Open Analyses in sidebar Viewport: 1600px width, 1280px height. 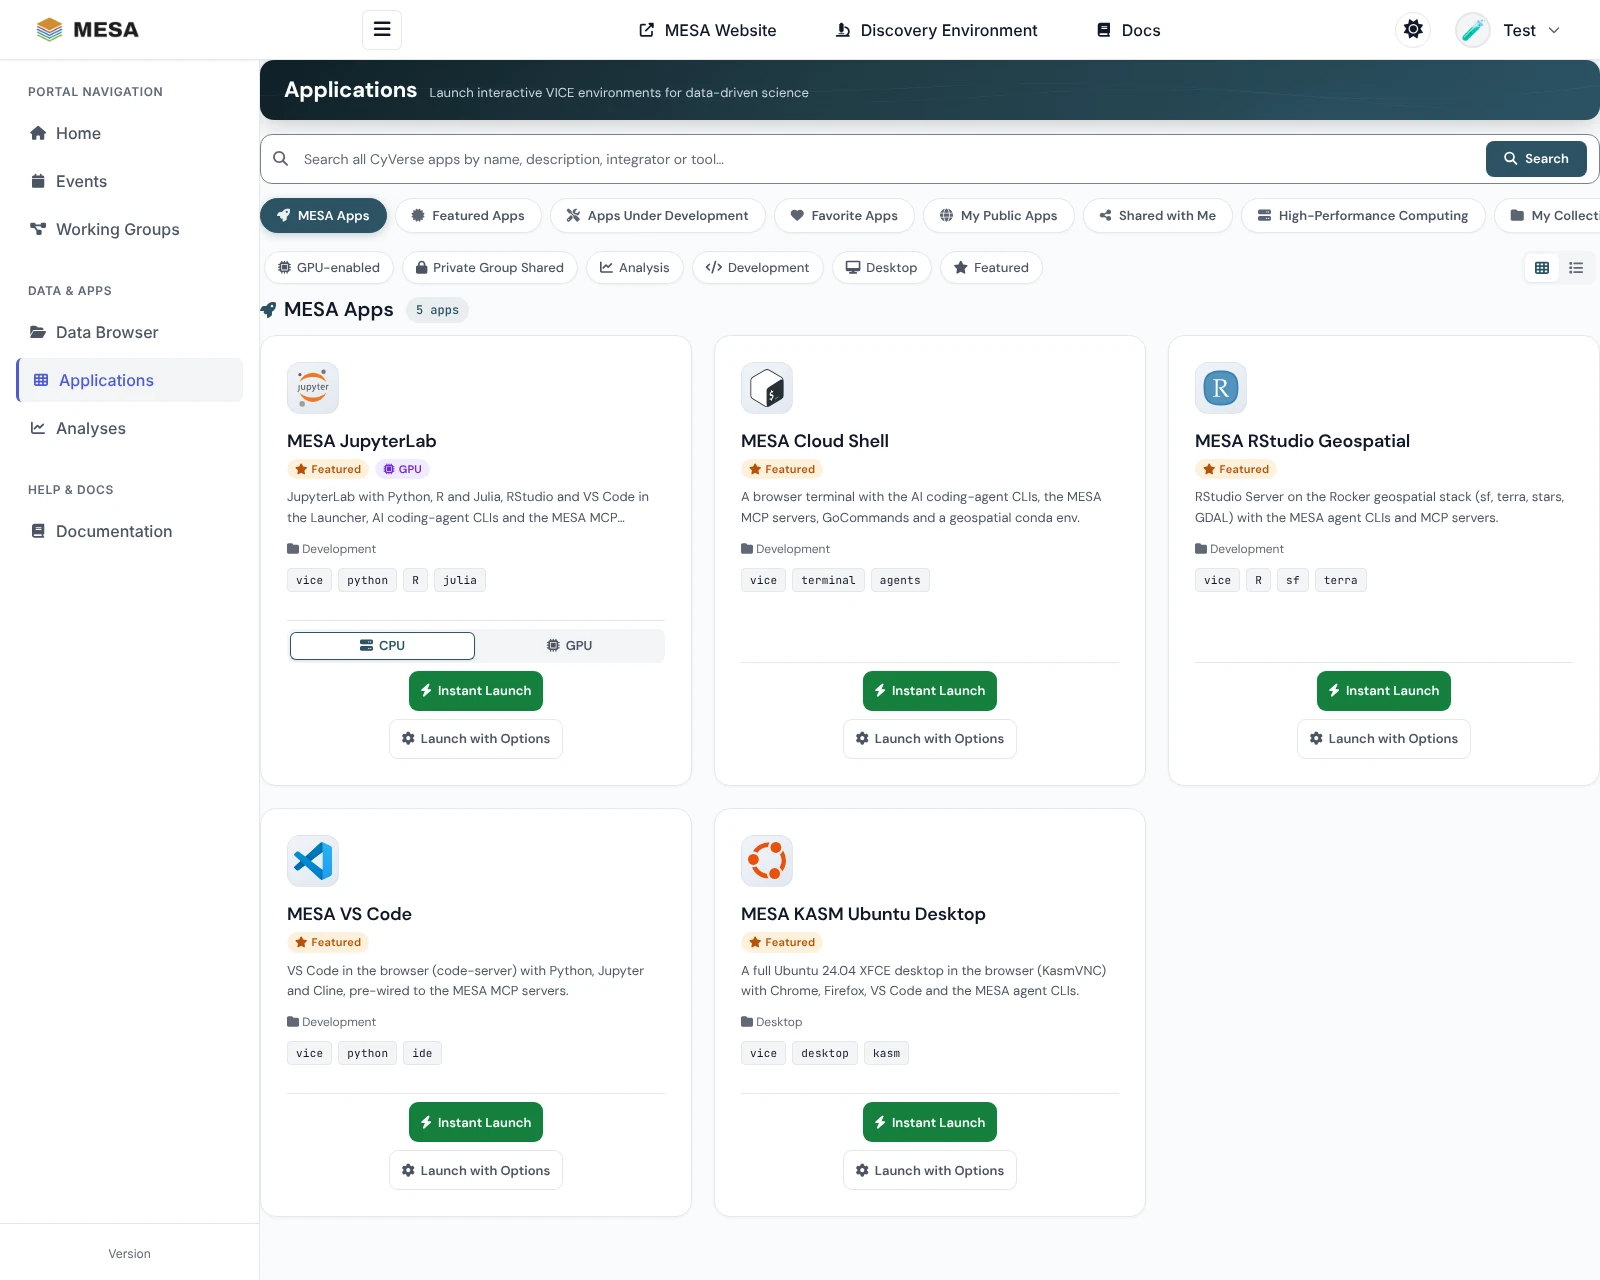point(130,429)
